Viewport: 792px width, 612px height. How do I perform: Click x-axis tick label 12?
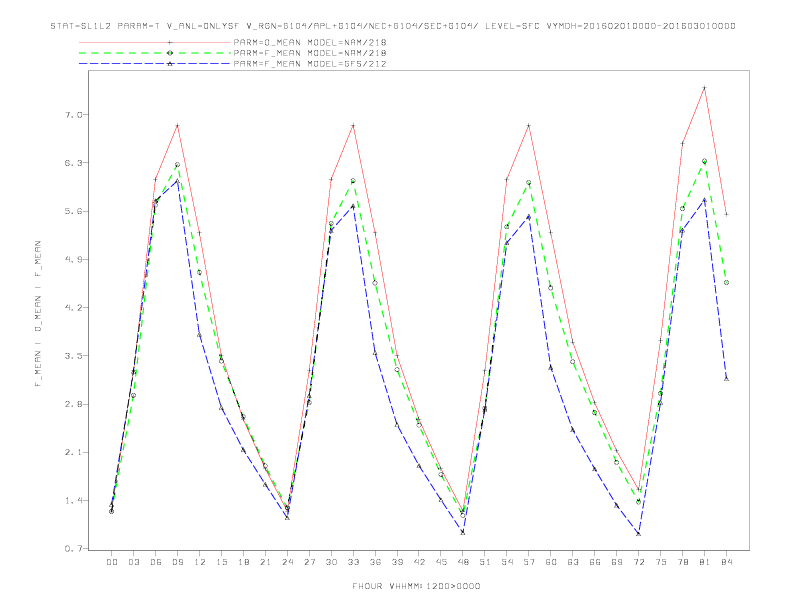[200, 562]
